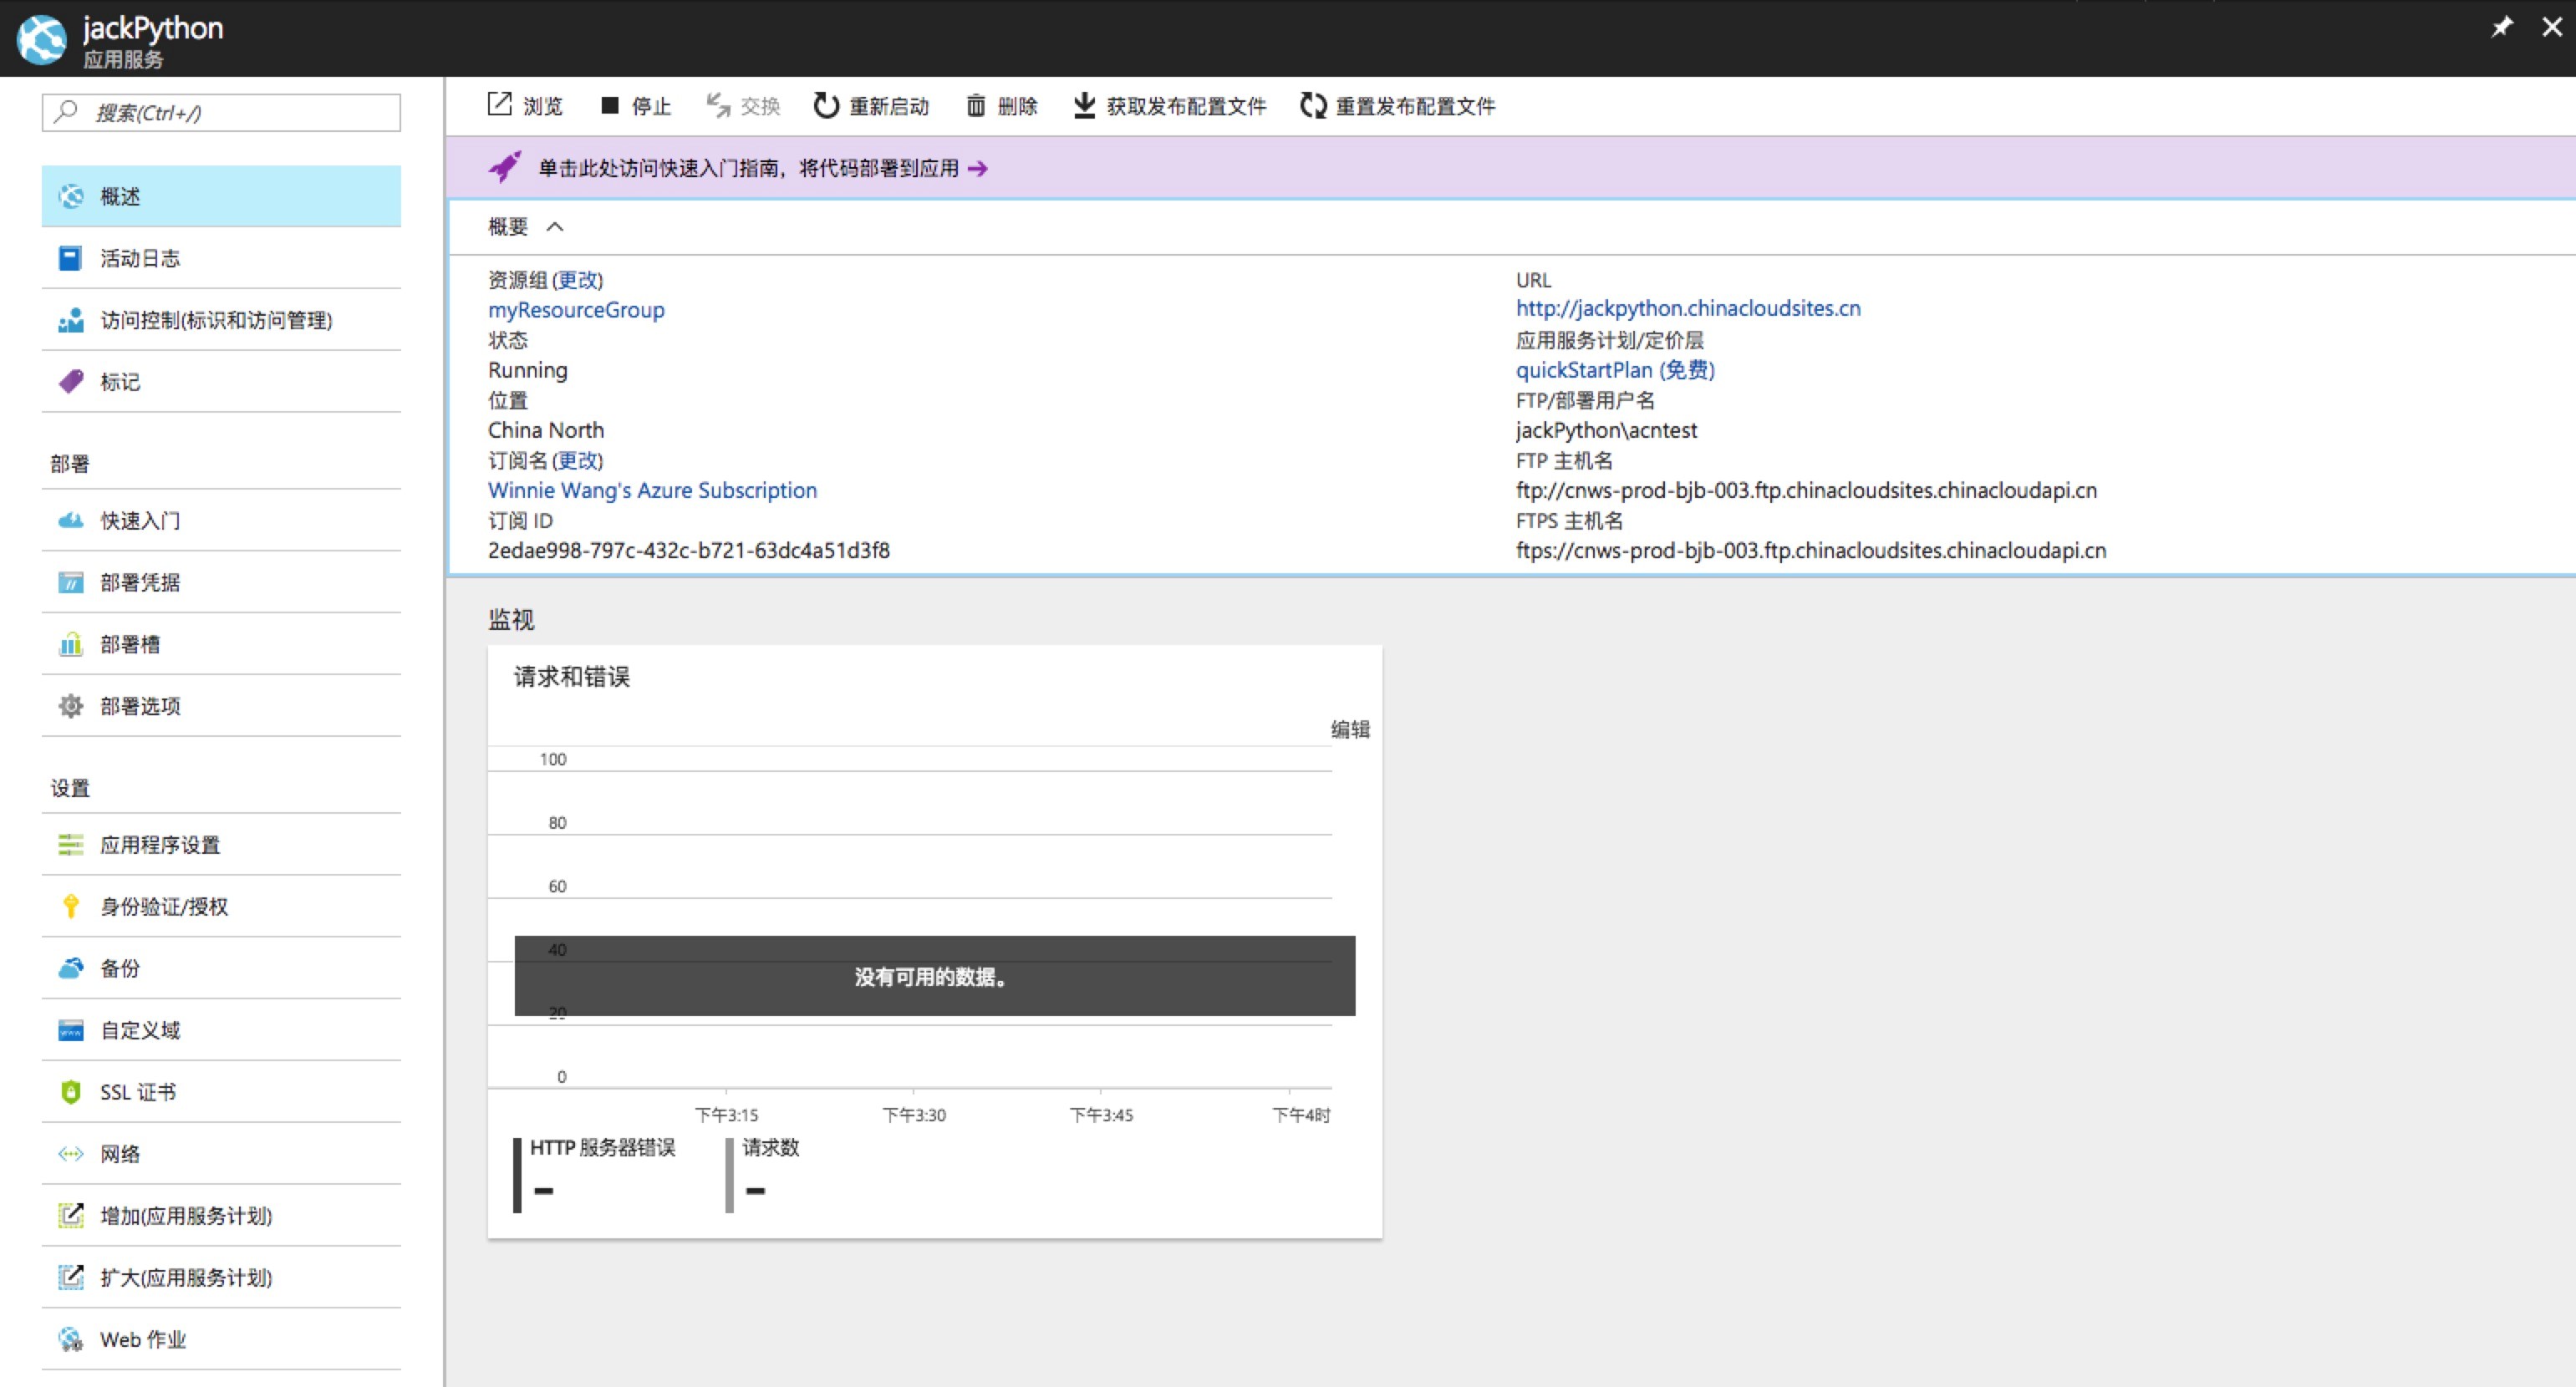Screen dimensions: 2576x1387
Task: Select the Application settings (应用程序设置) icon
Action: pyautogui.click(x=70, y=845)
